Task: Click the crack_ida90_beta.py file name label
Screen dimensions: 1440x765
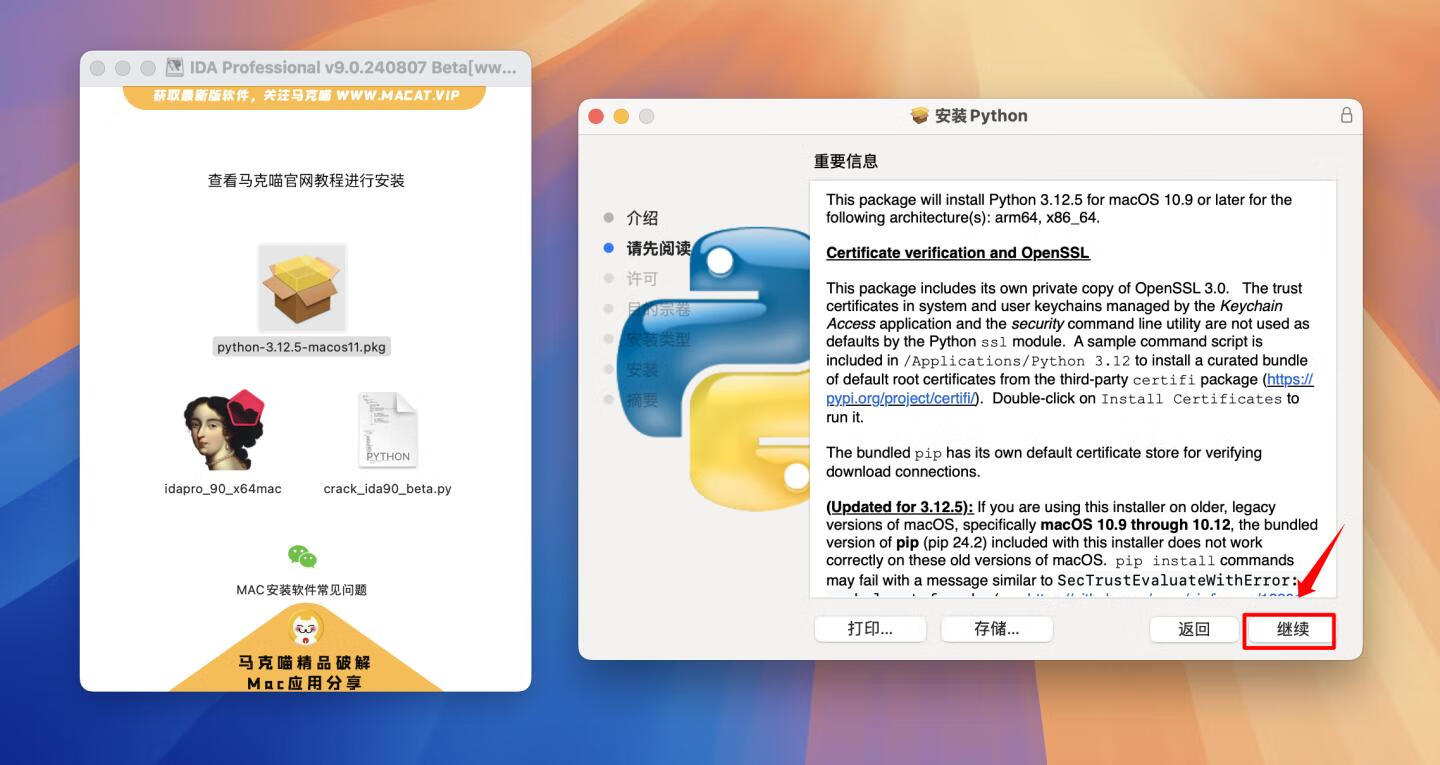Action: click(387, 489)
